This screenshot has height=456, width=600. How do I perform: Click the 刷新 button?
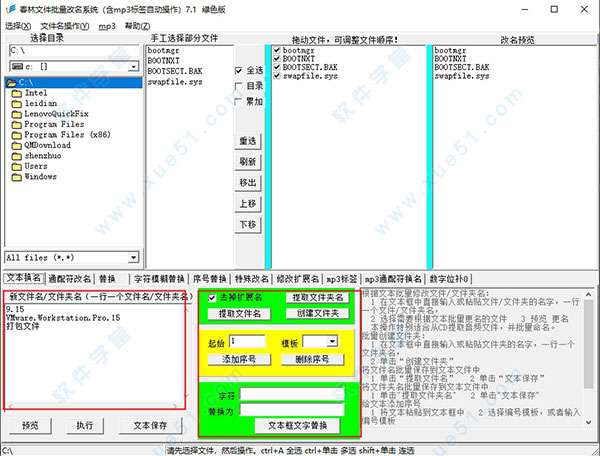click(248, 162)
